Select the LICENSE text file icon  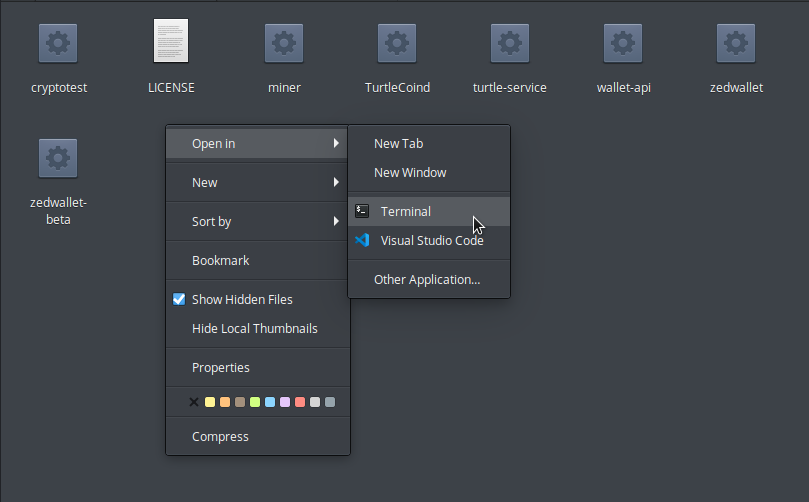[x=171, y=41]
